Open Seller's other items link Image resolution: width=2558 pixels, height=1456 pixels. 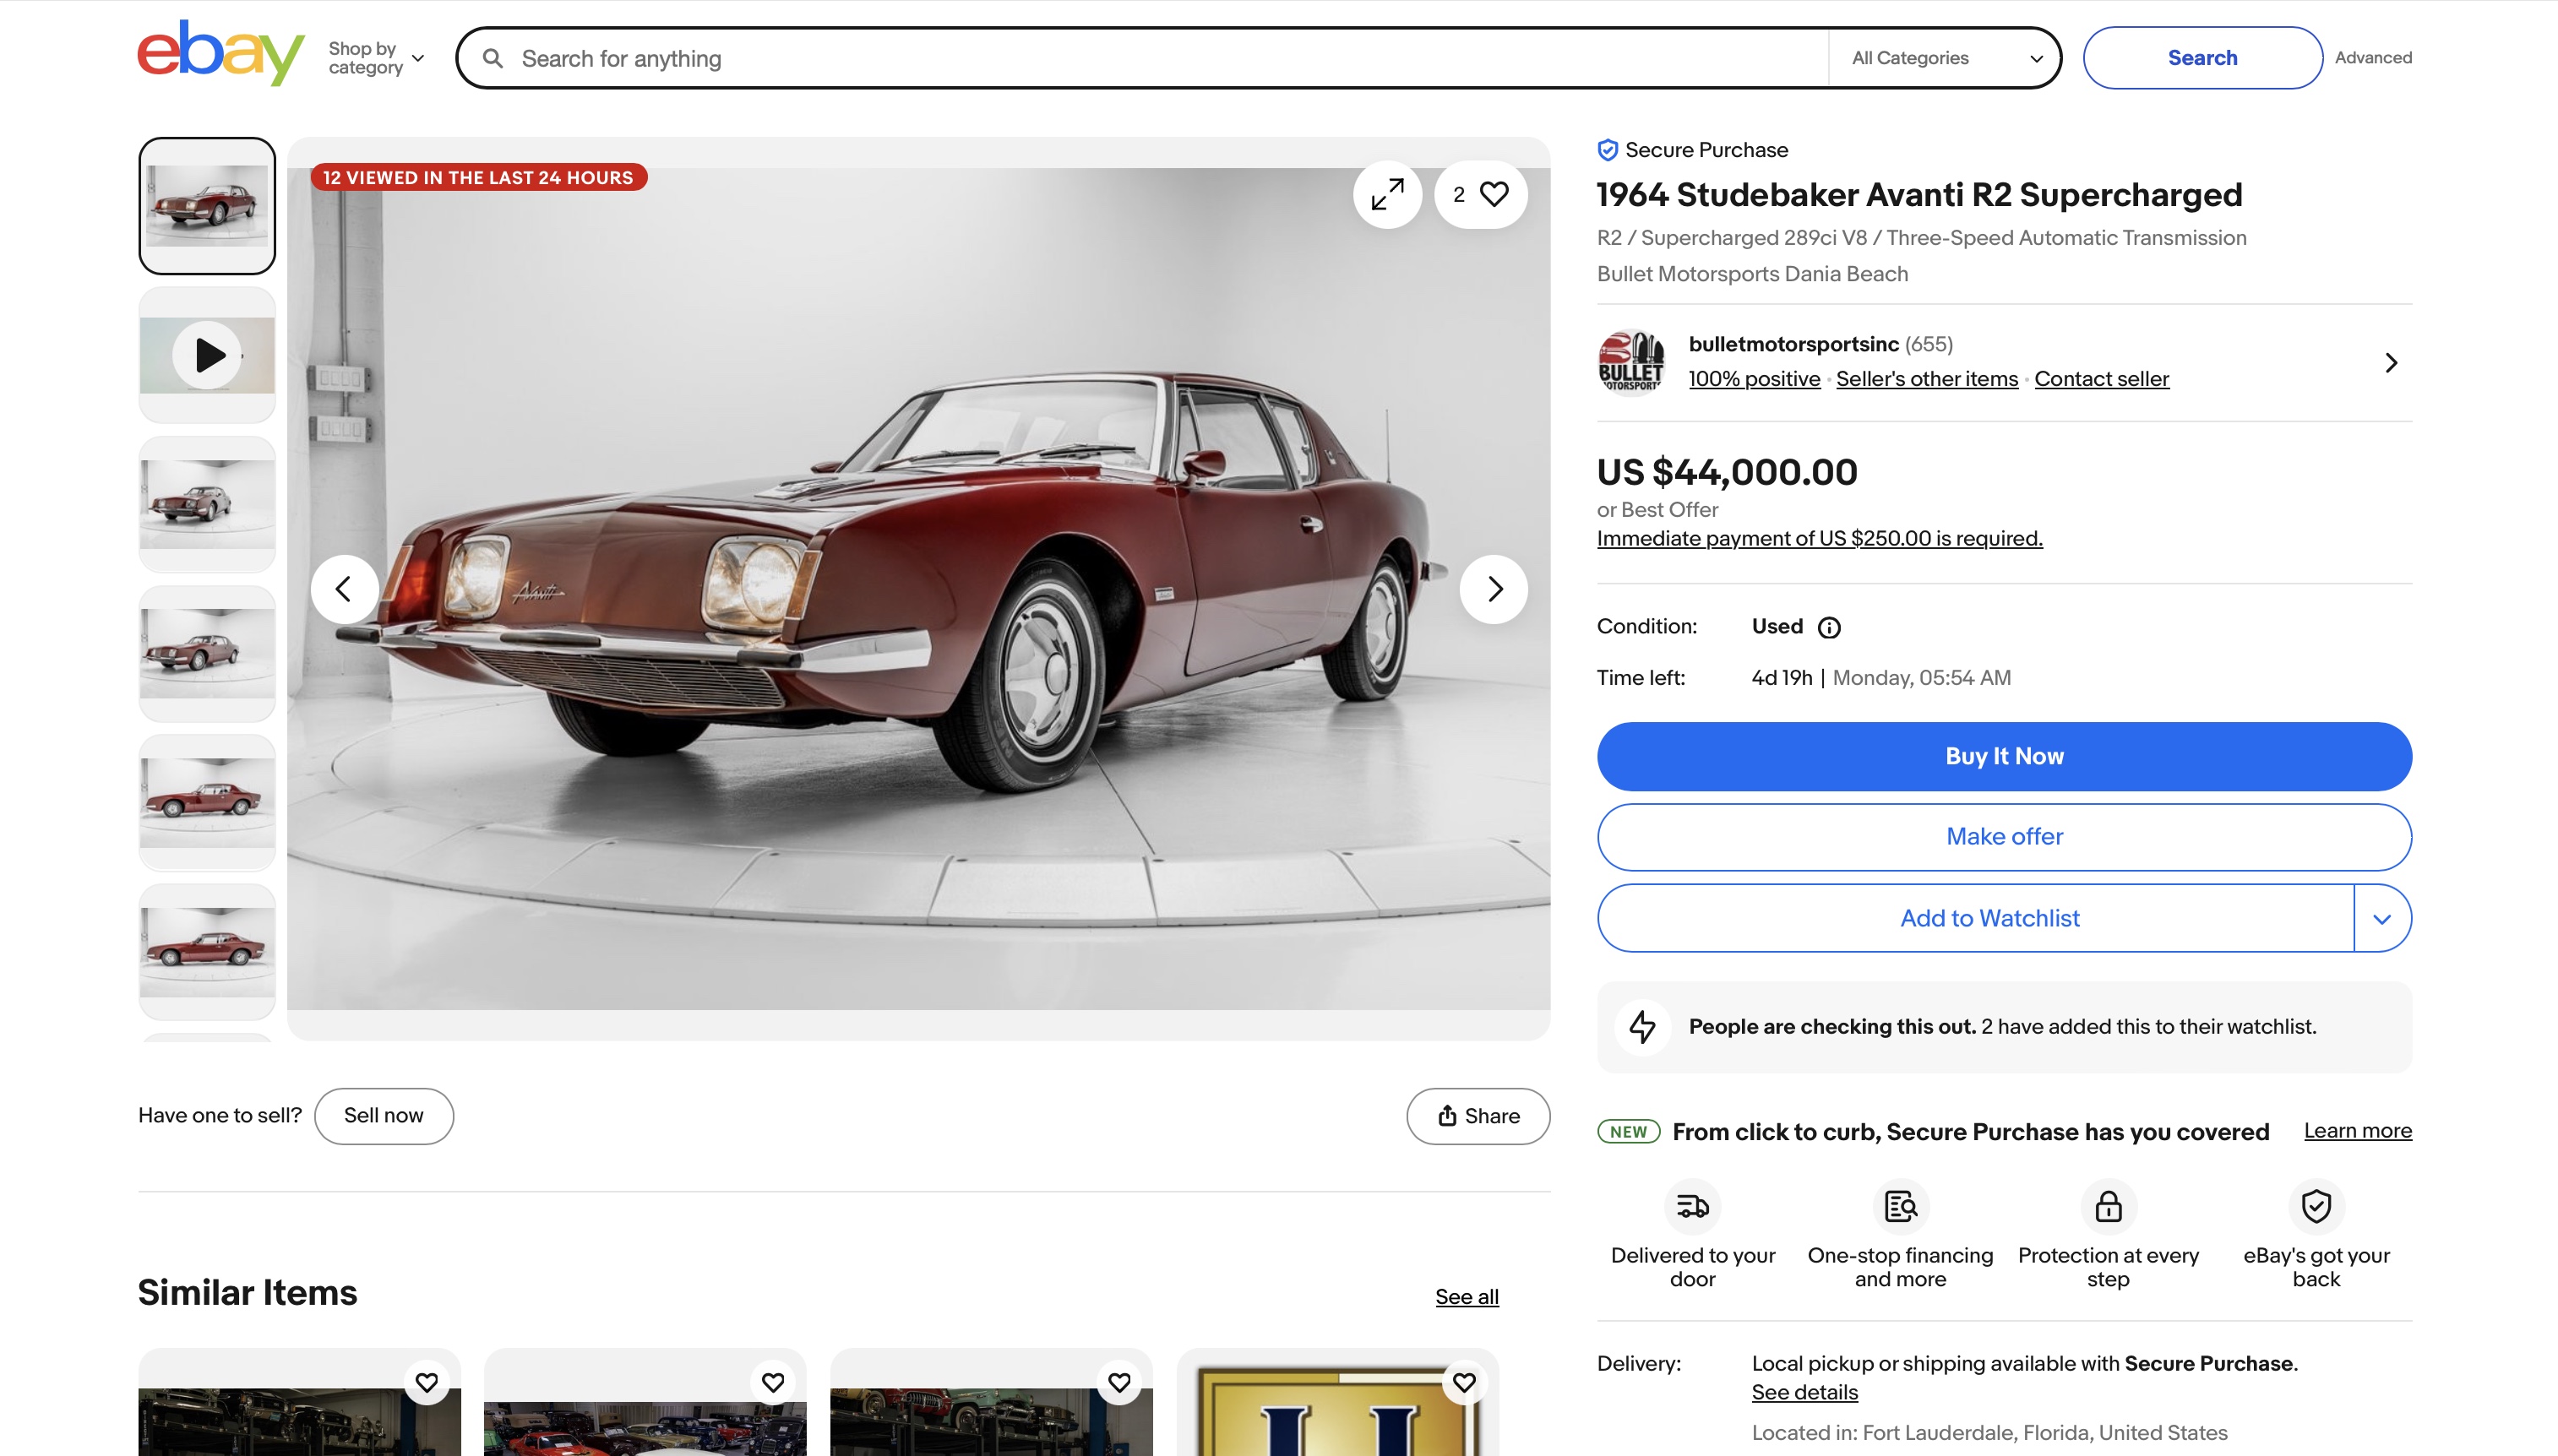1926,379
